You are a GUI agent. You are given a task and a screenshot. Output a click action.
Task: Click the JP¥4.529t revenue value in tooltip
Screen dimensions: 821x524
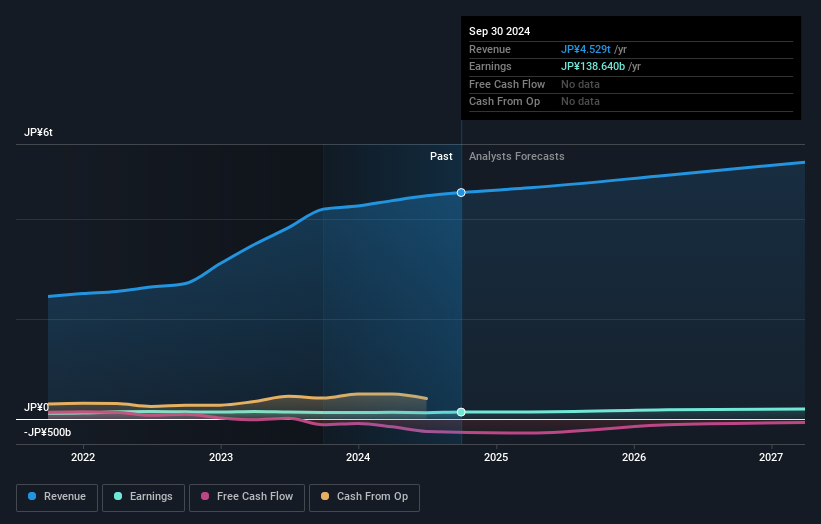(x=585, y=49)
